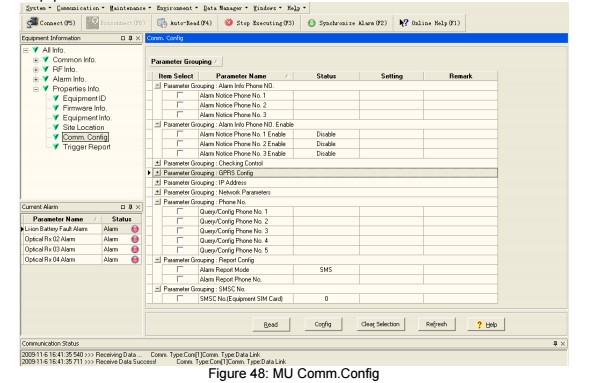Click red alarm indicator for Optical Rx 04
The height and width of the screenshot is (383, 591).
(135, 259)
